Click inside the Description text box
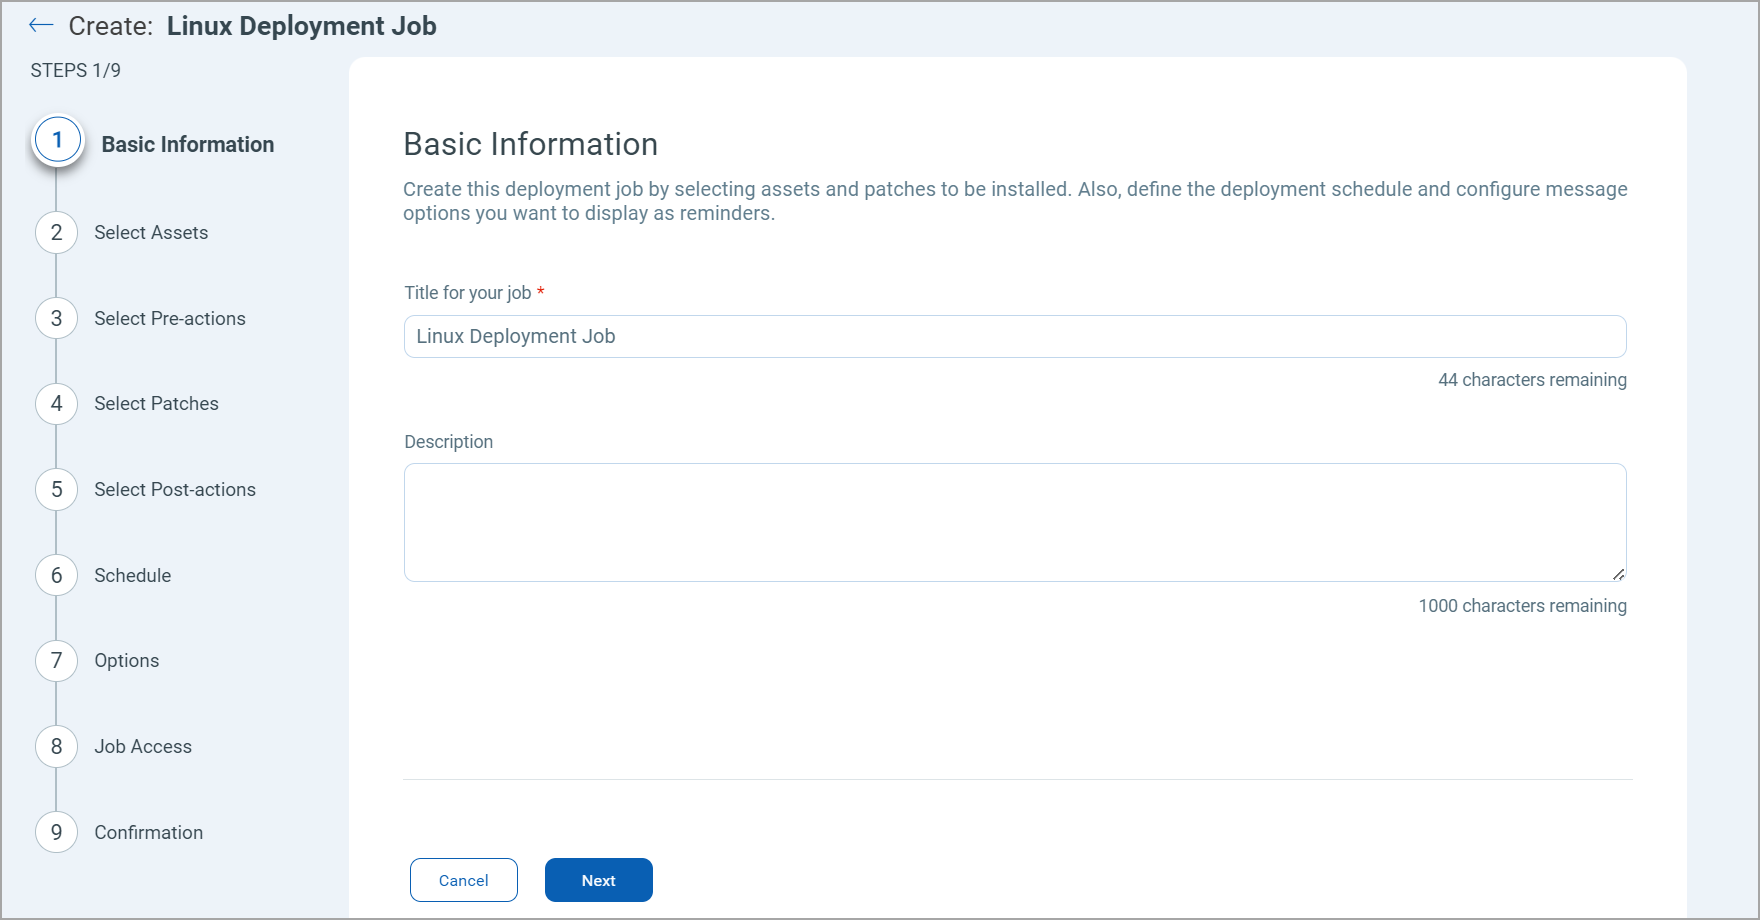 pos(1014,522)
